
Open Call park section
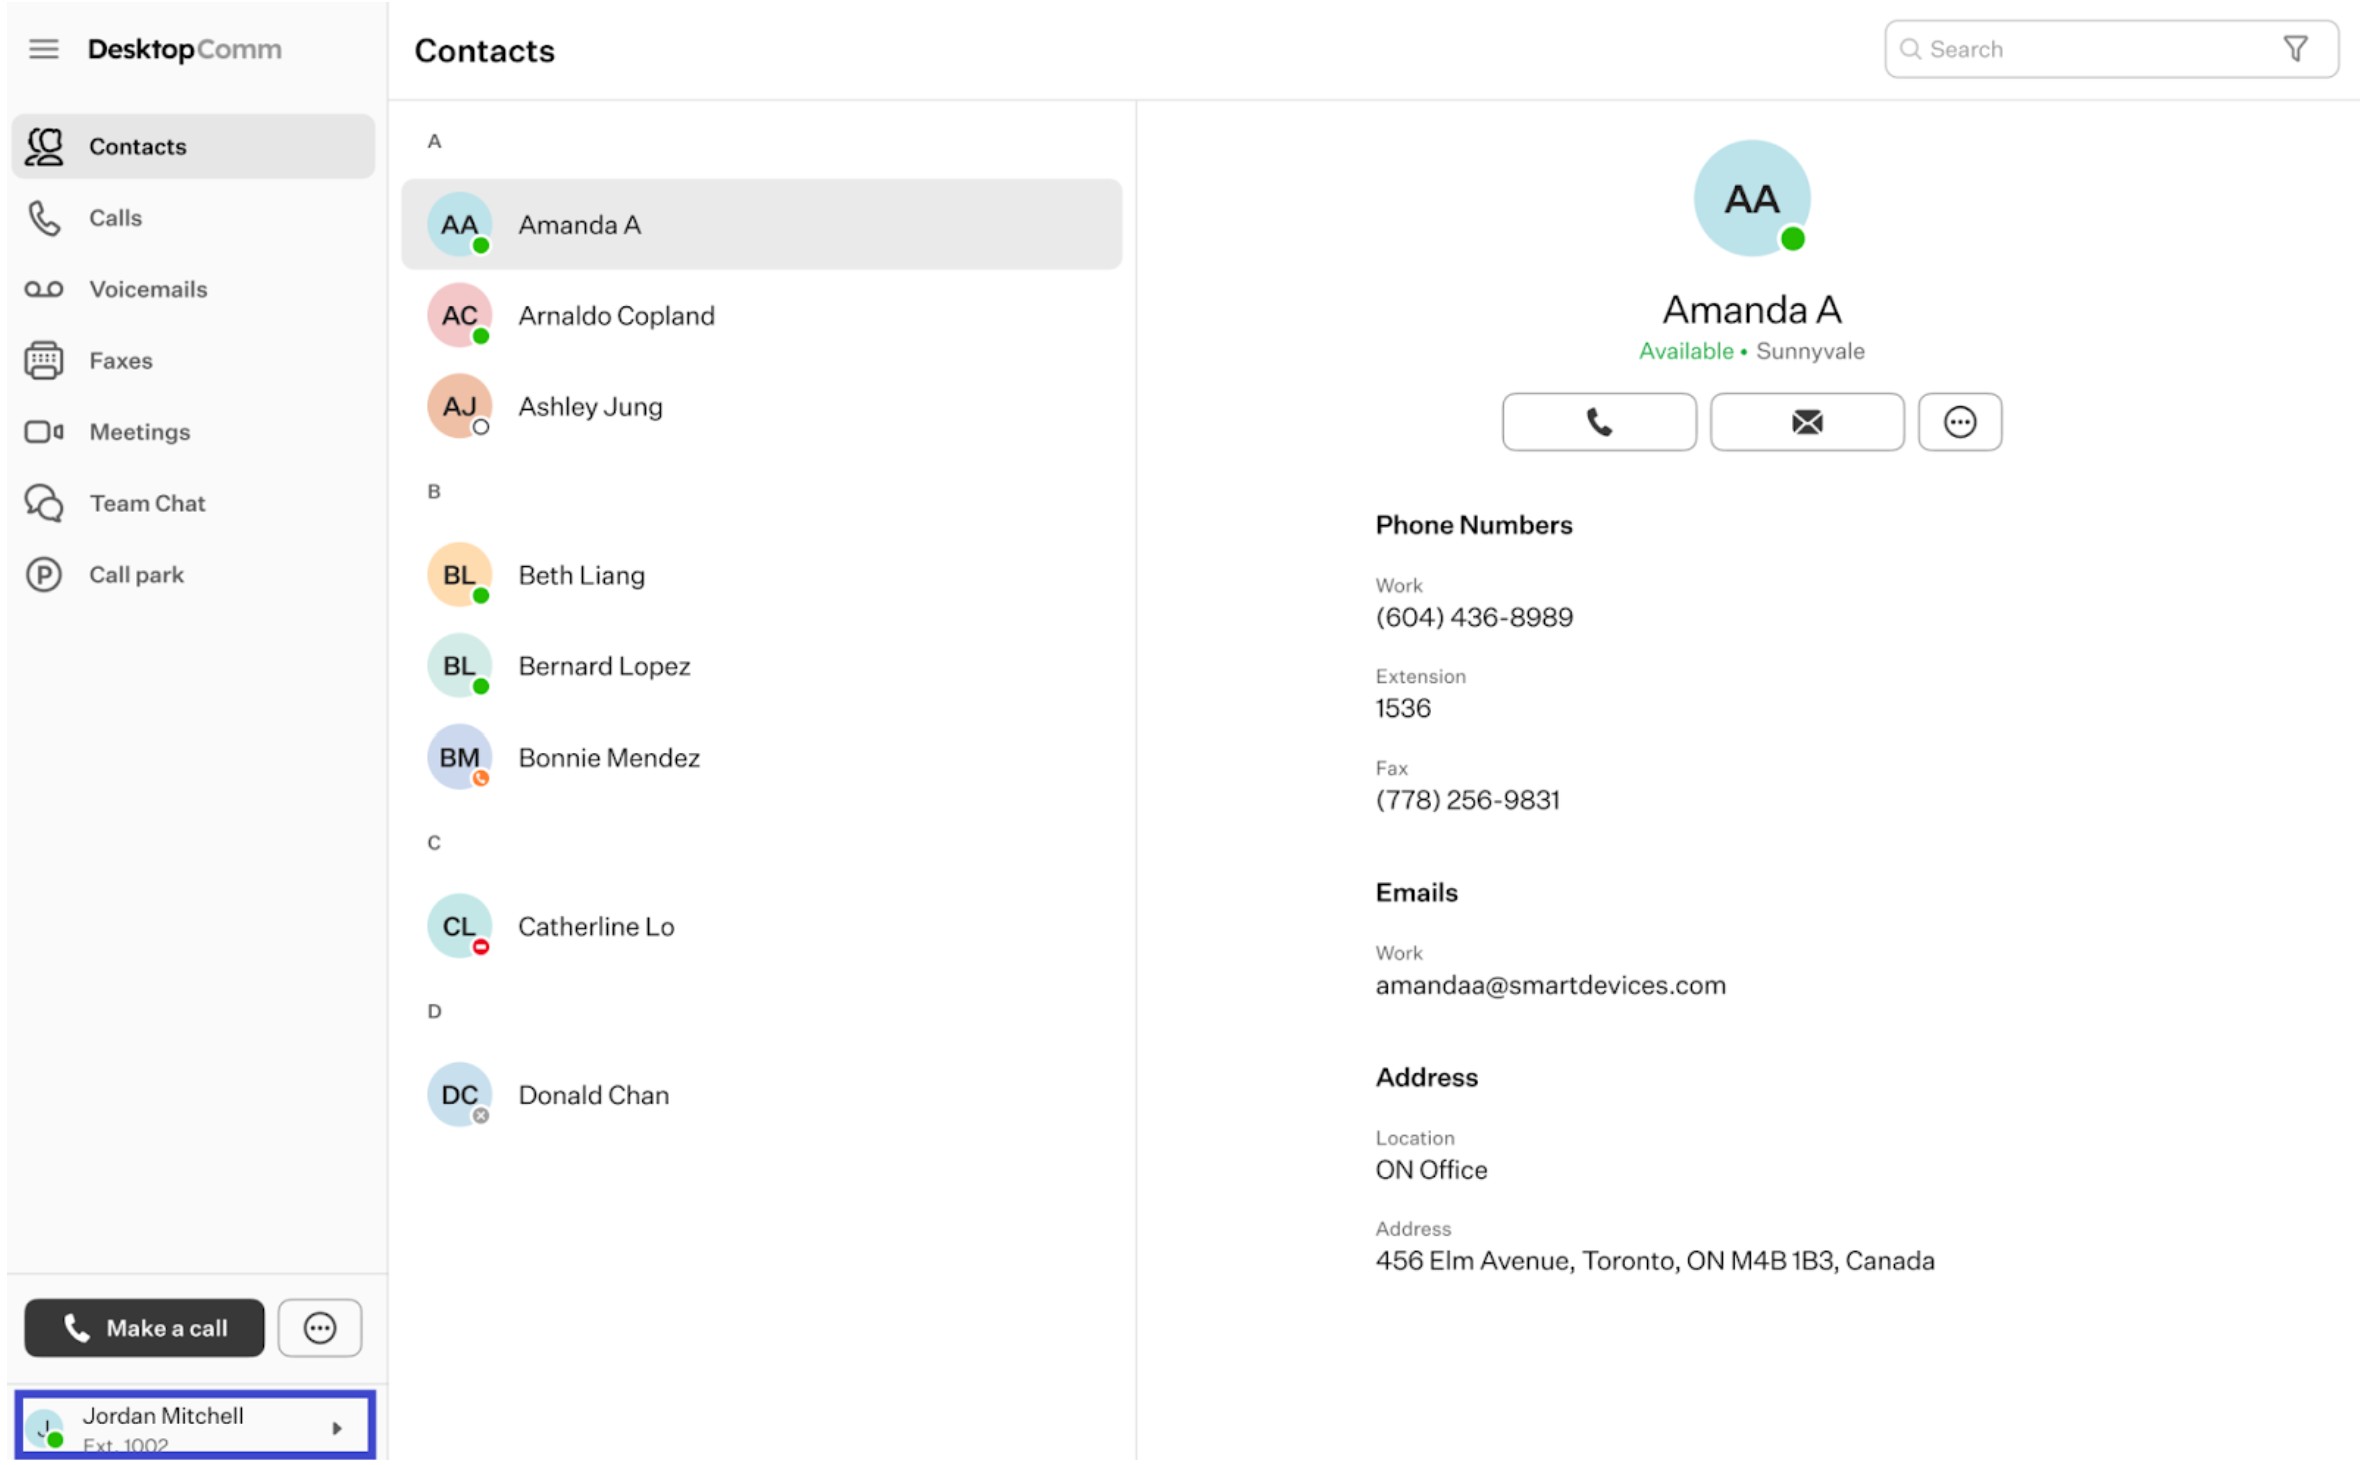click(193, 575)
